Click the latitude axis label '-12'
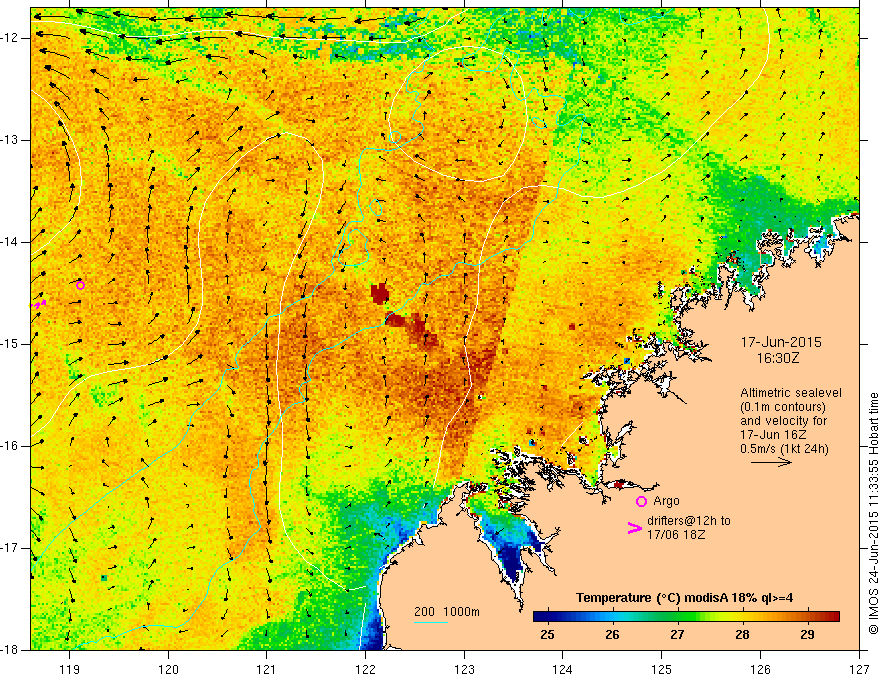Screen dimensions: 880x680 coord(11,38)
